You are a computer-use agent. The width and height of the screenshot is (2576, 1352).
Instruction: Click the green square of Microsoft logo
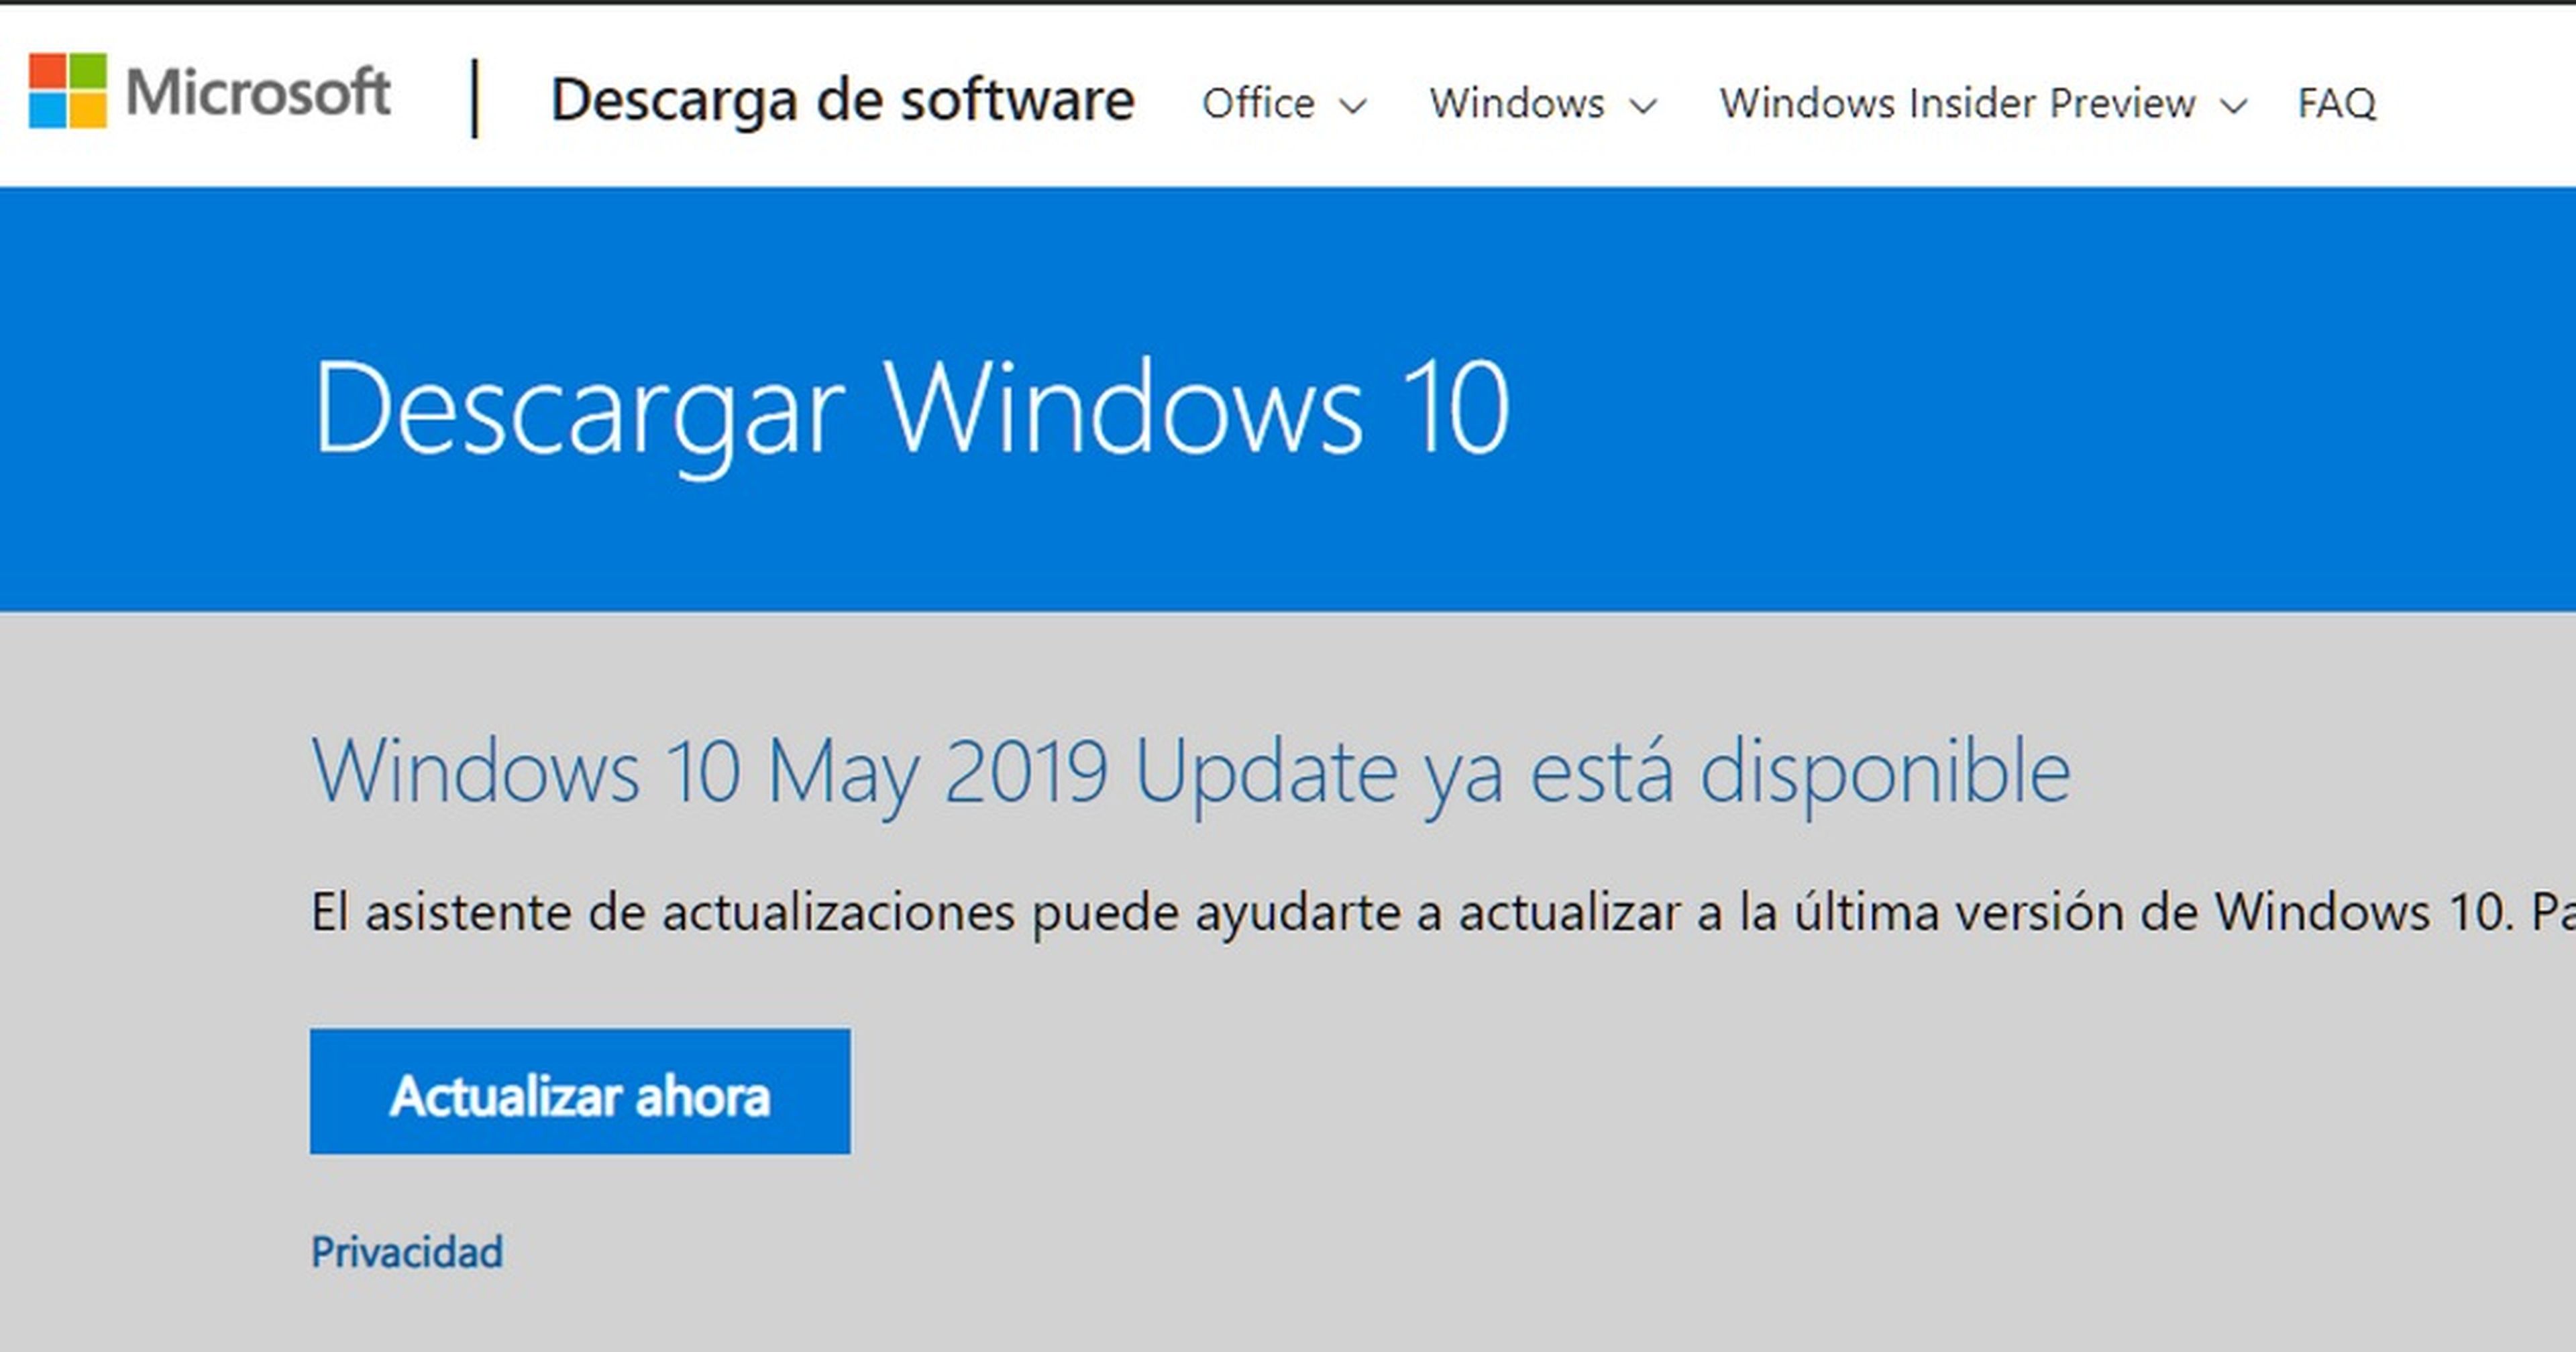tap(87, 71)
